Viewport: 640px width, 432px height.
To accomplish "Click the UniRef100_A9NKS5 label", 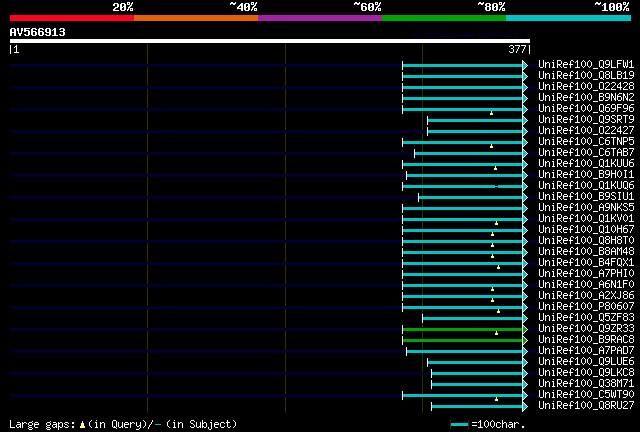I will pyautogui.click(x=586, y=207).
